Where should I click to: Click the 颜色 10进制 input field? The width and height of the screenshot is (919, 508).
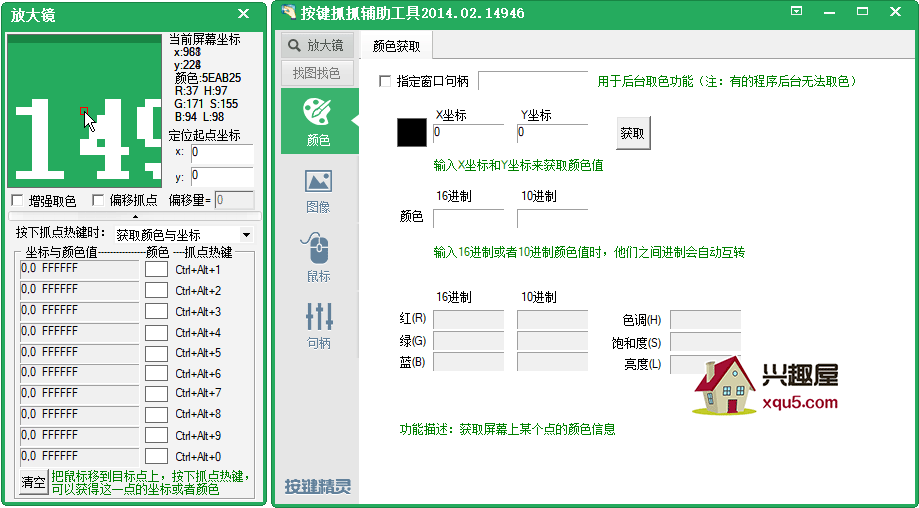(552, 219)
